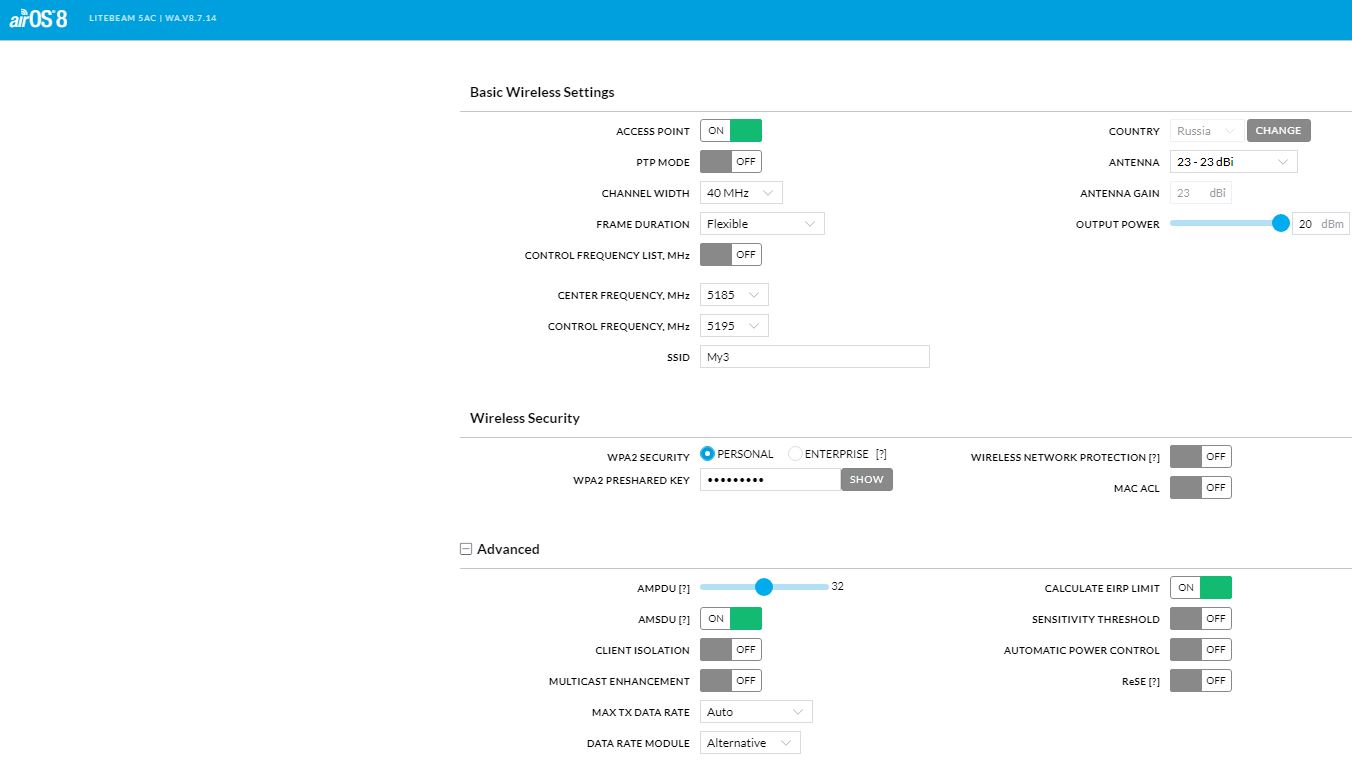Open the Max TX Data Rate dropdown
This screenshot has width=1352, height=780.
pos(756,712)
